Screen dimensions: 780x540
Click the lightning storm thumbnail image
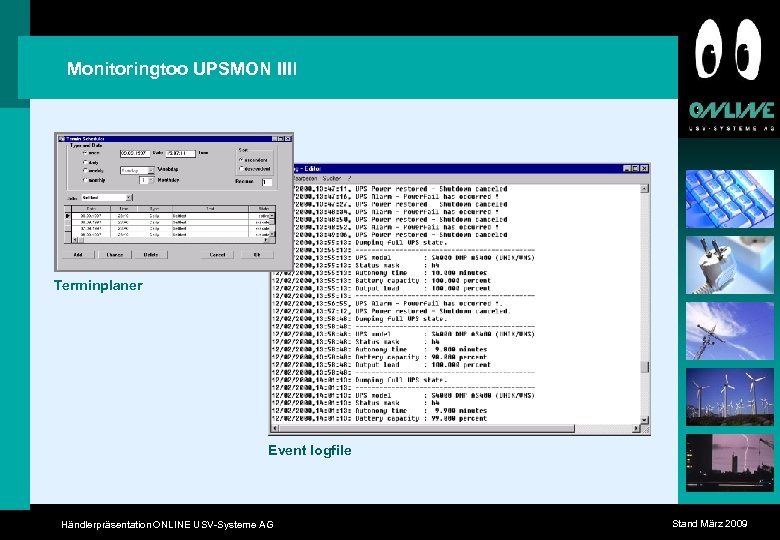730,463
